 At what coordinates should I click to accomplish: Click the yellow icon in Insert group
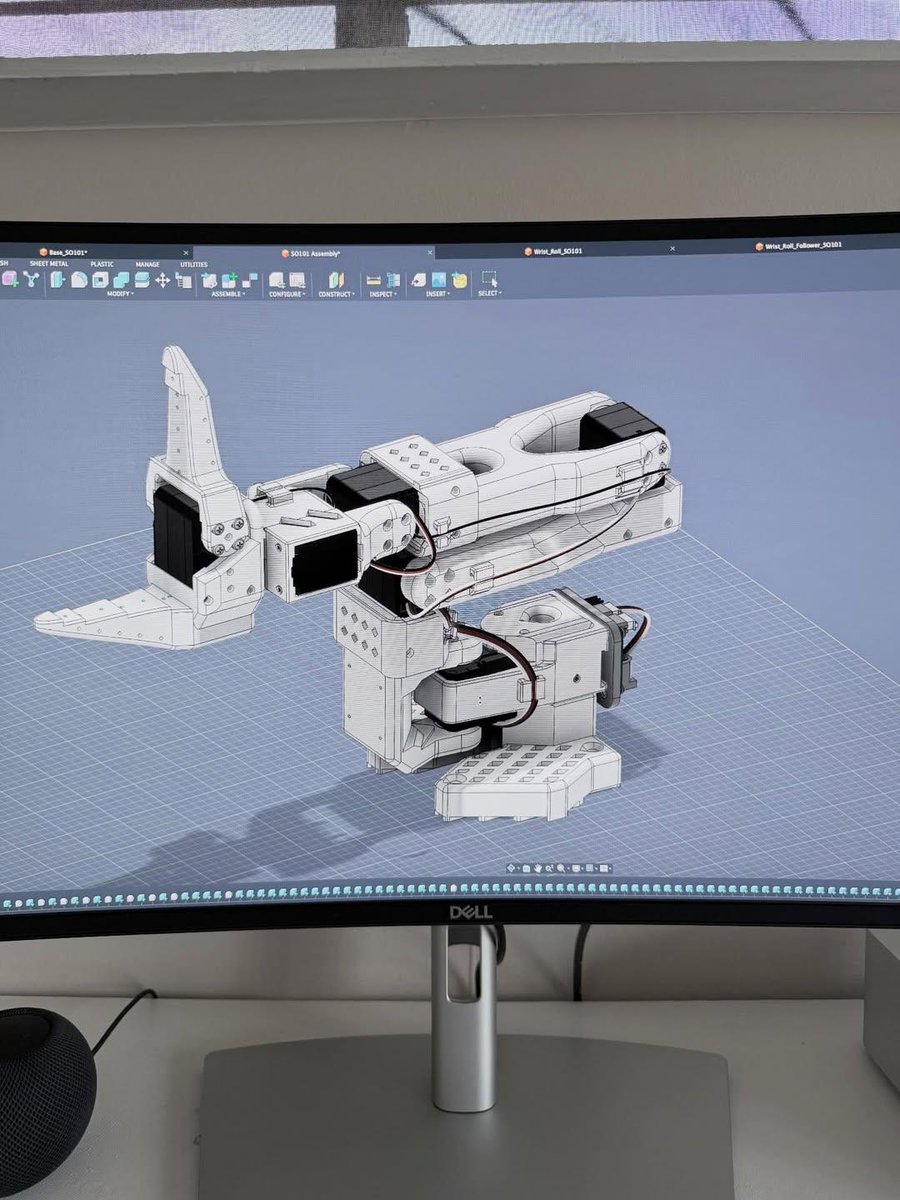click(x=459, y=280)
